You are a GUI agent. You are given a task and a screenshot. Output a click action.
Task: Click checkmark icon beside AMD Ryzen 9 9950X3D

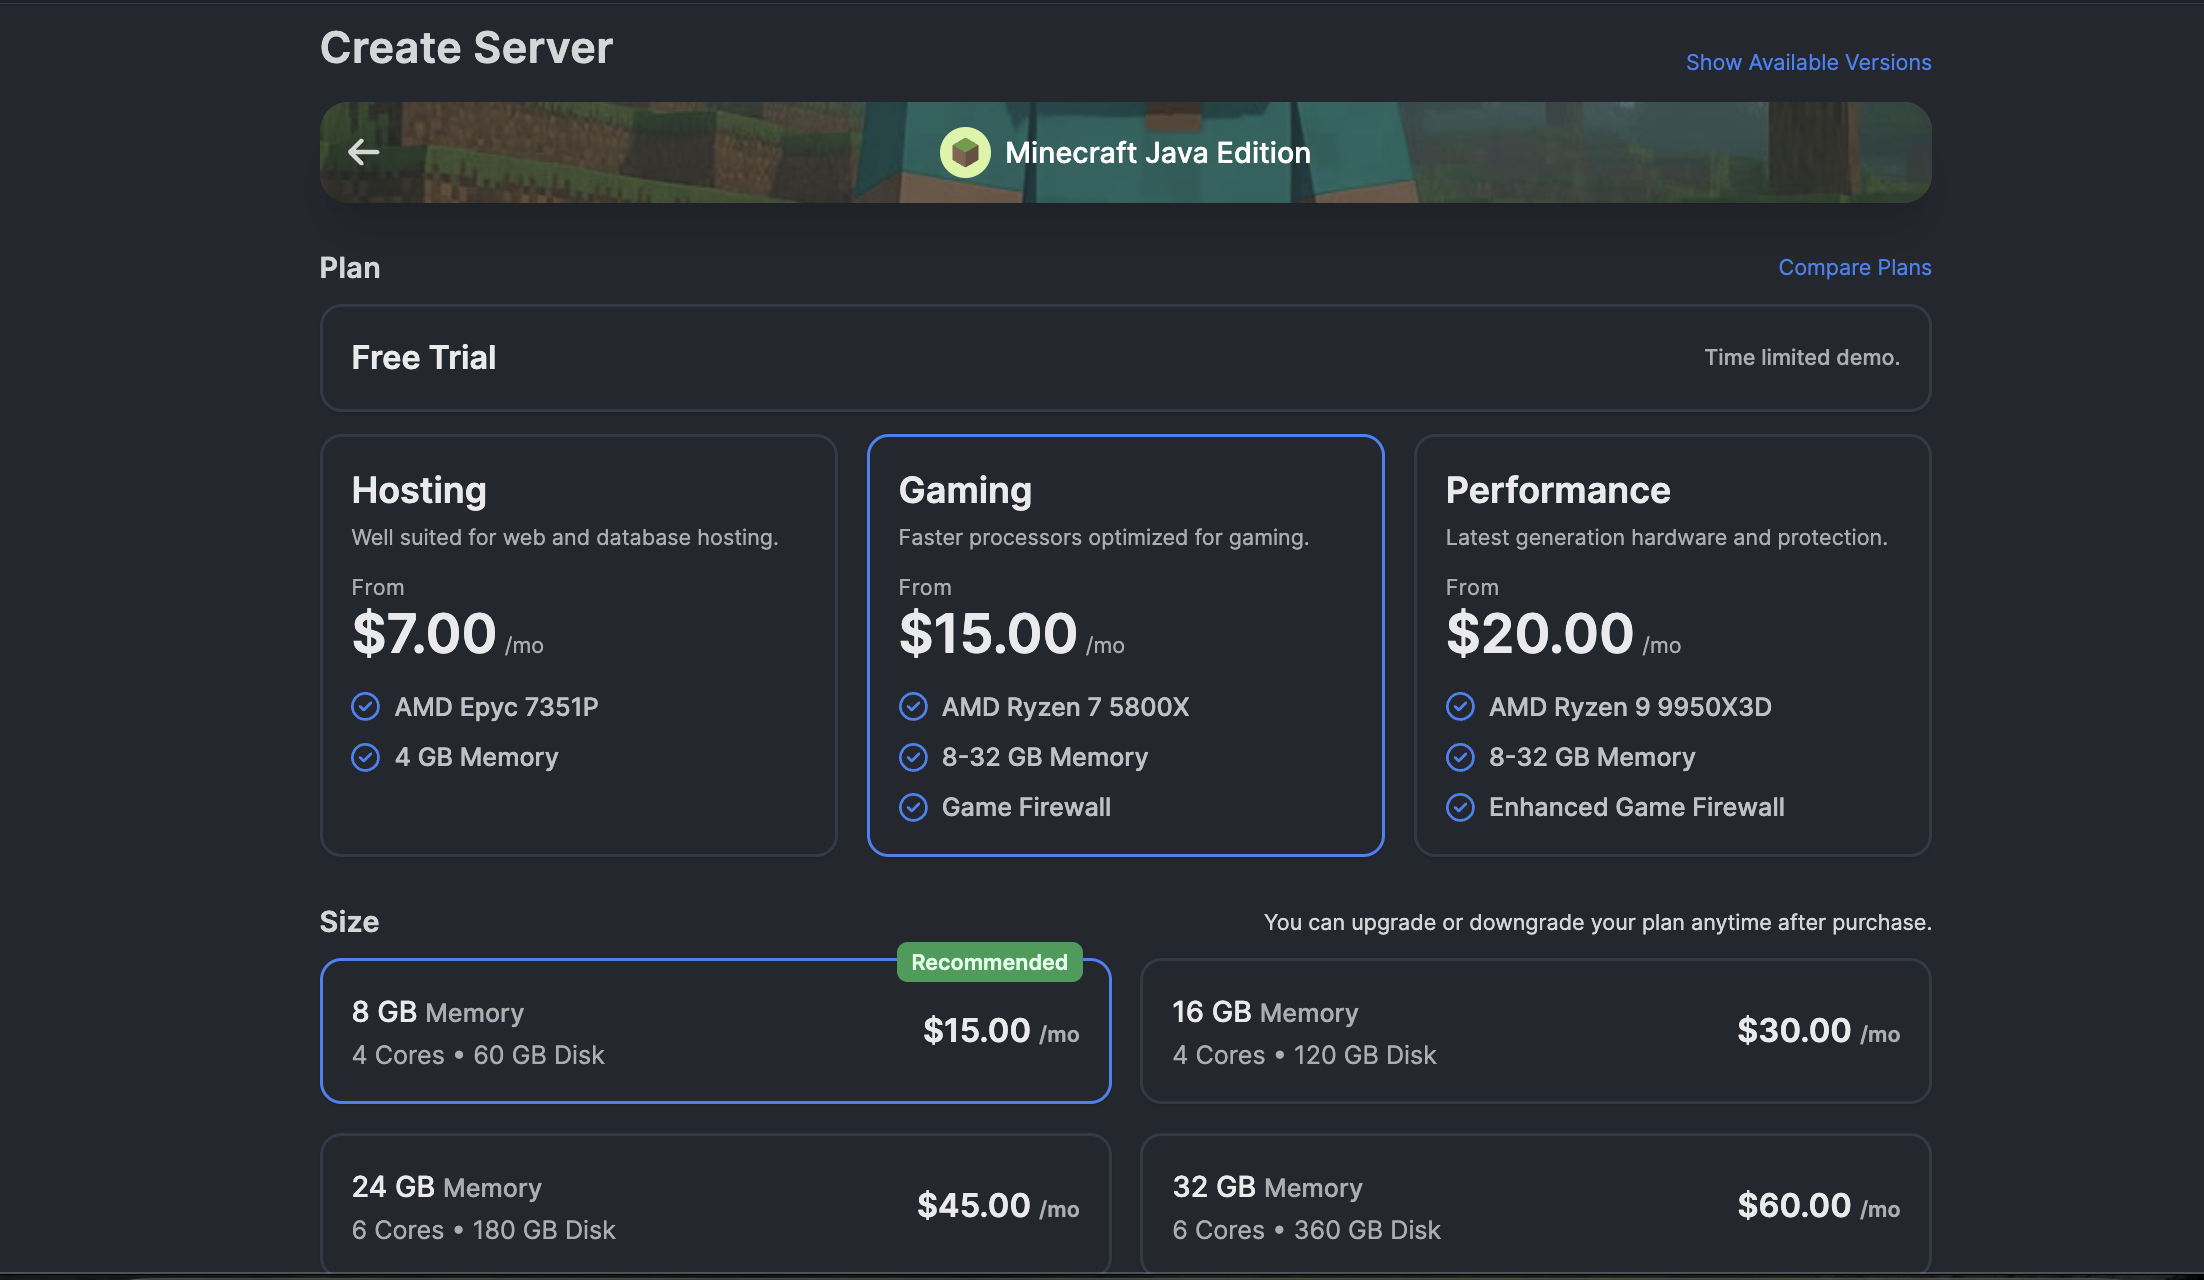(x=1460, y=707)
